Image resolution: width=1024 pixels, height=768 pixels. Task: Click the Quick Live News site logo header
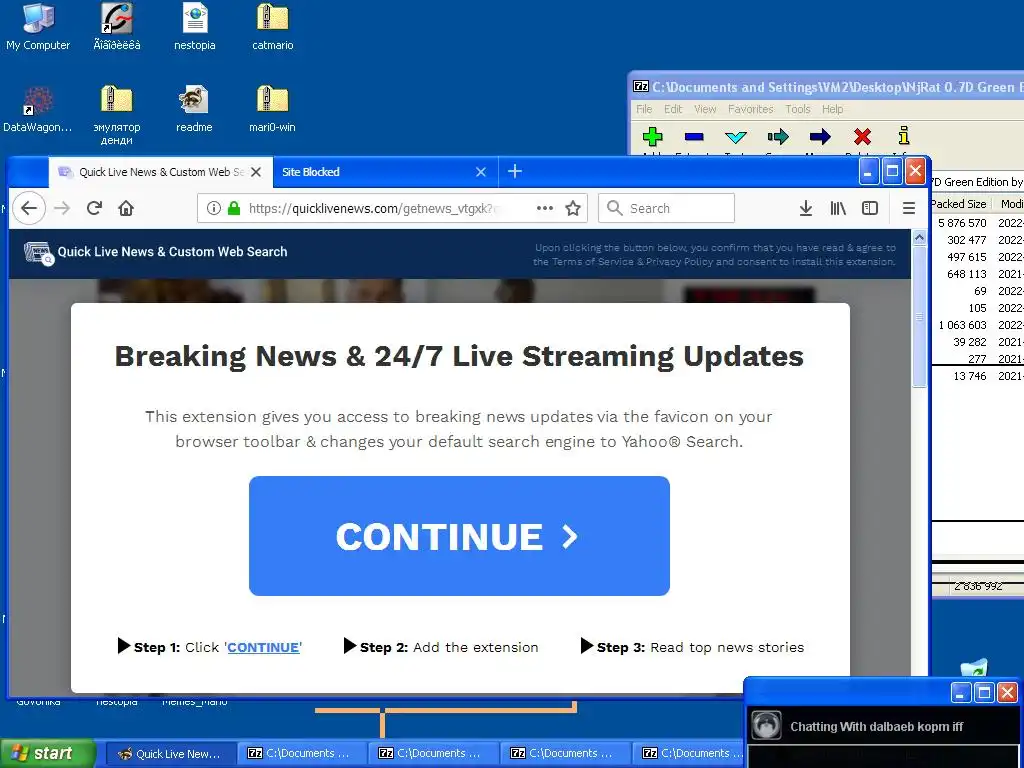pos(155,252)
